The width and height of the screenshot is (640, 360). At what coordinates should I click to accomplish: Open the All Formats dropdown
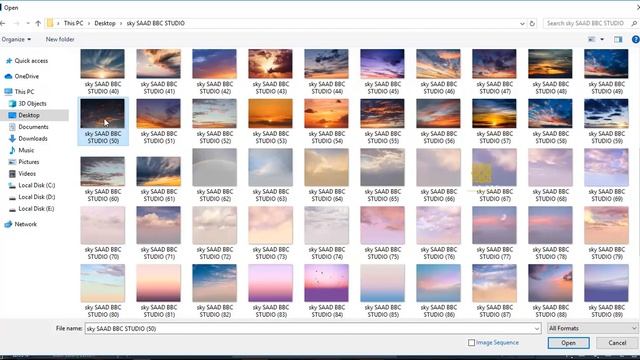pyautogui.click(x=592, y=328)
